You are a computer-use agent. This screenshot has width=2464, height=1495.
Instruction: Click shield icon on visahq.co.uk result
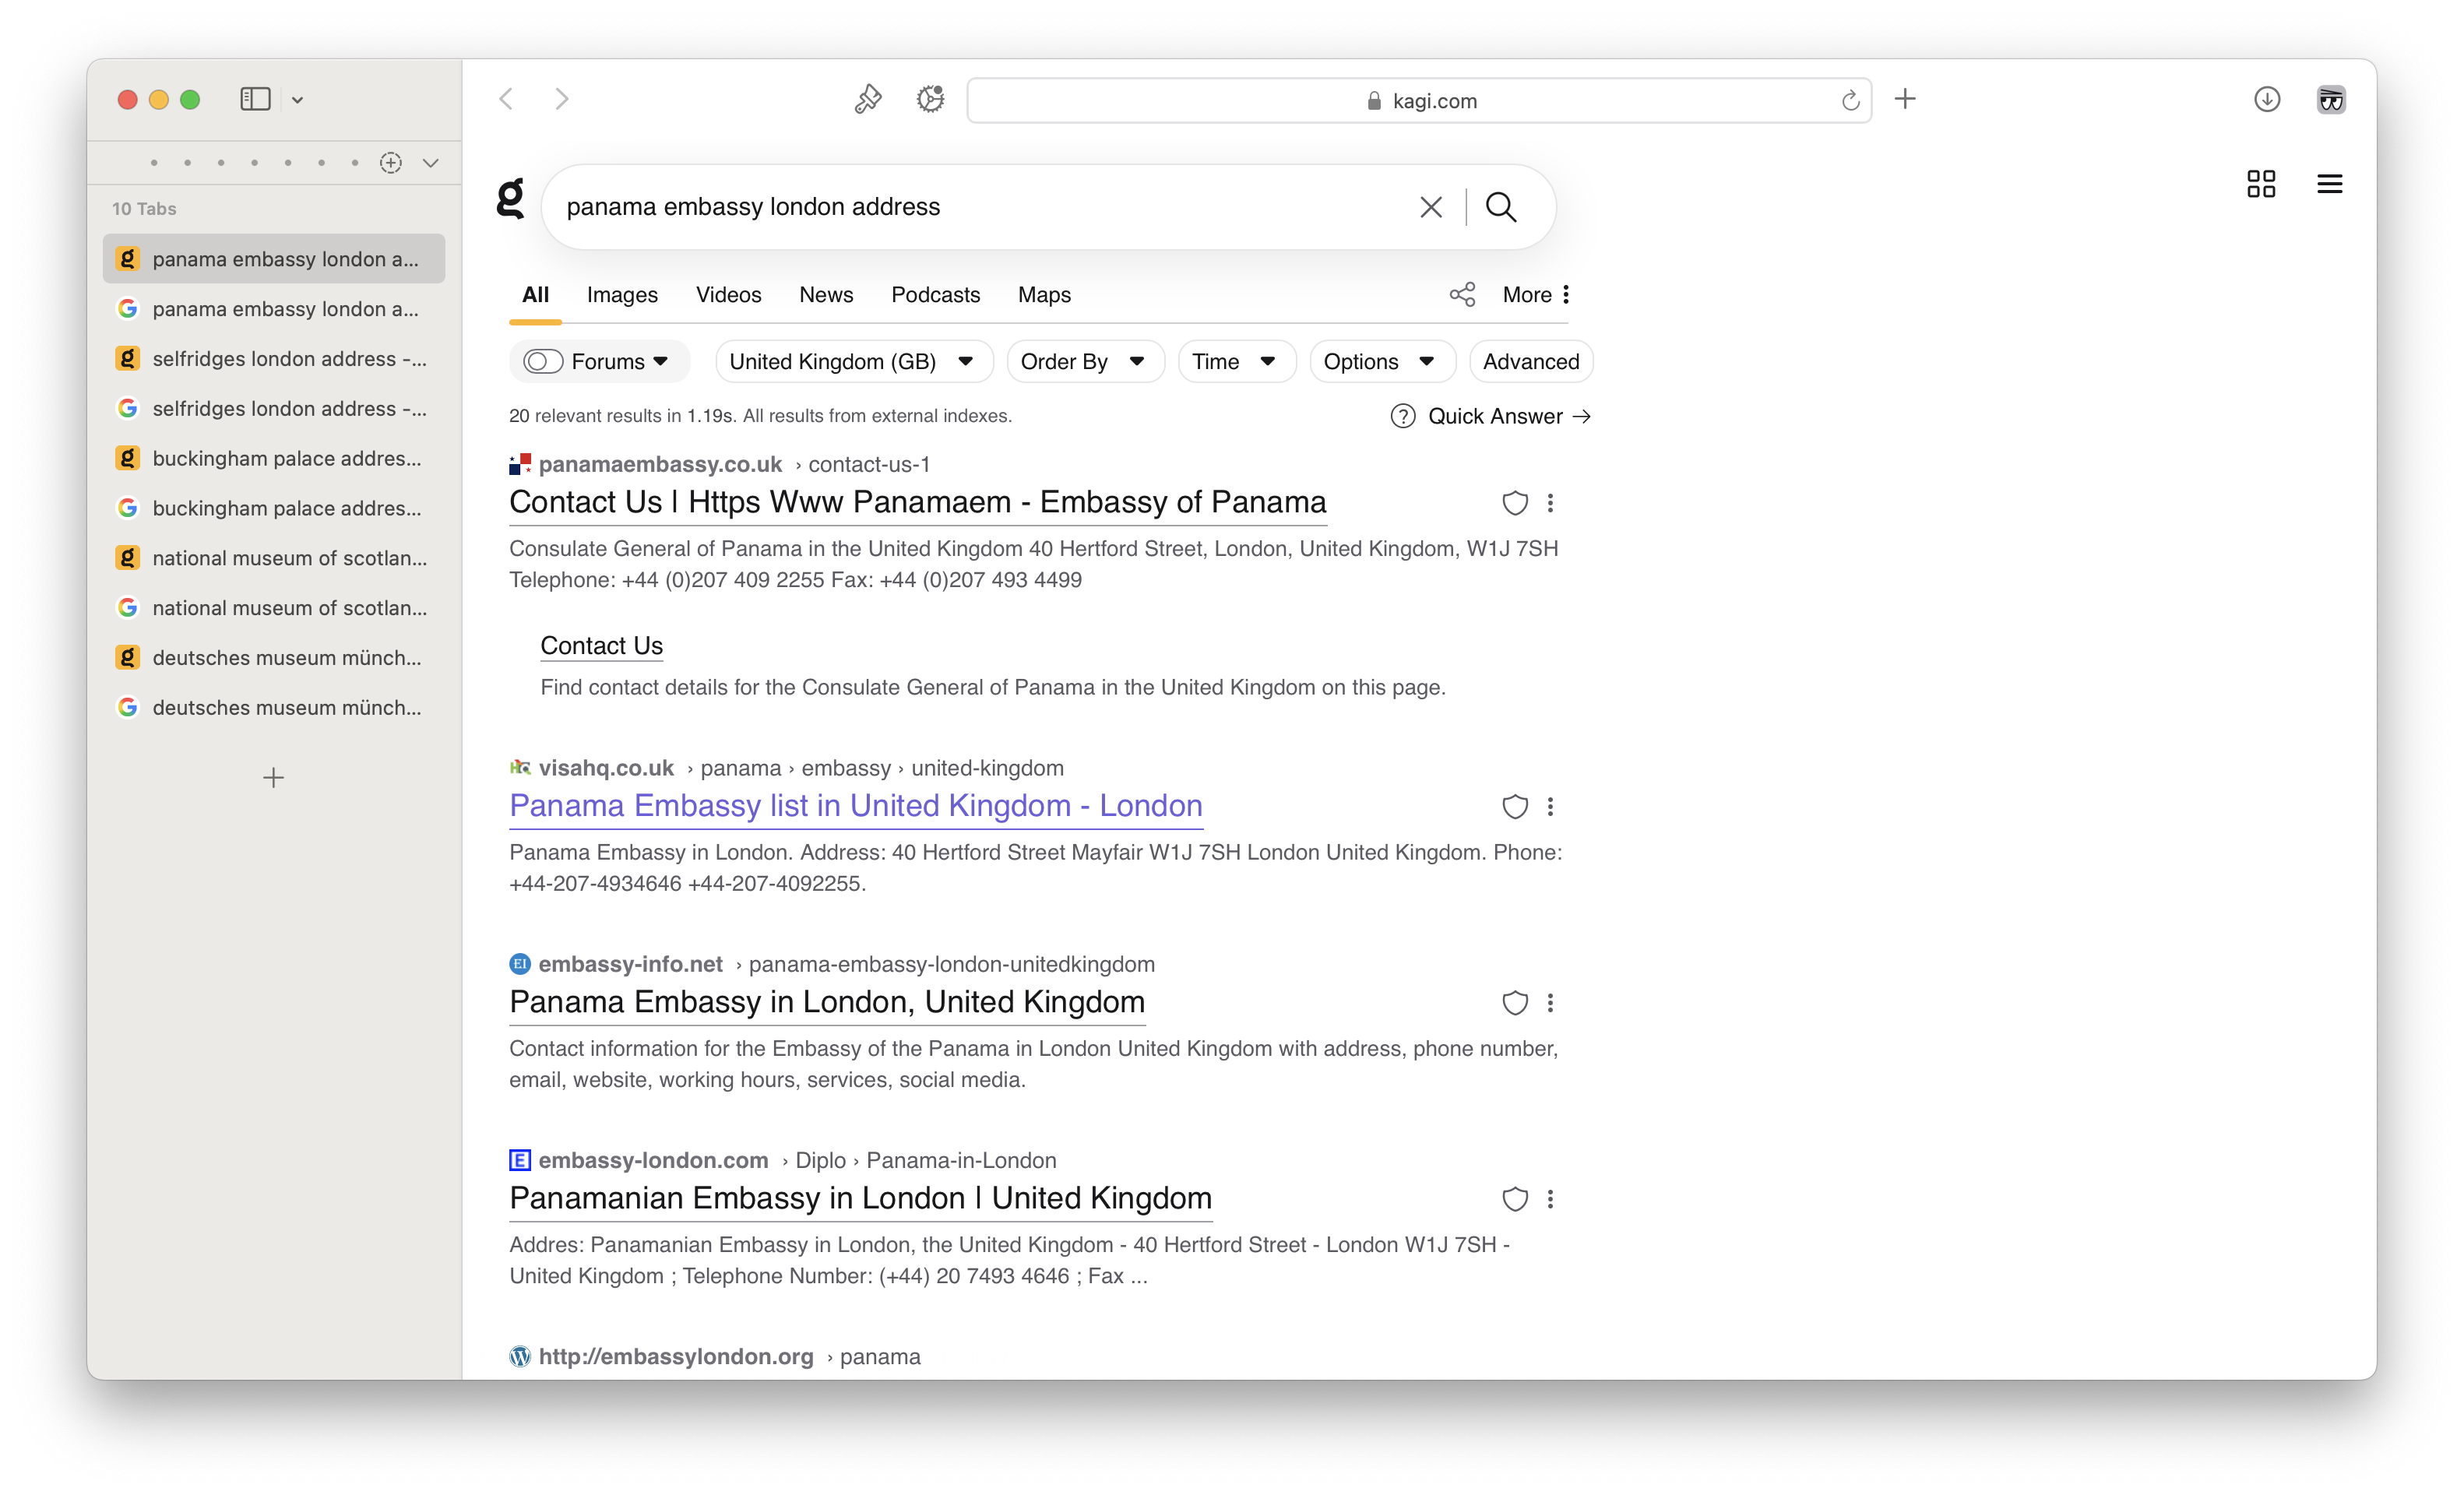(1514, 807)
